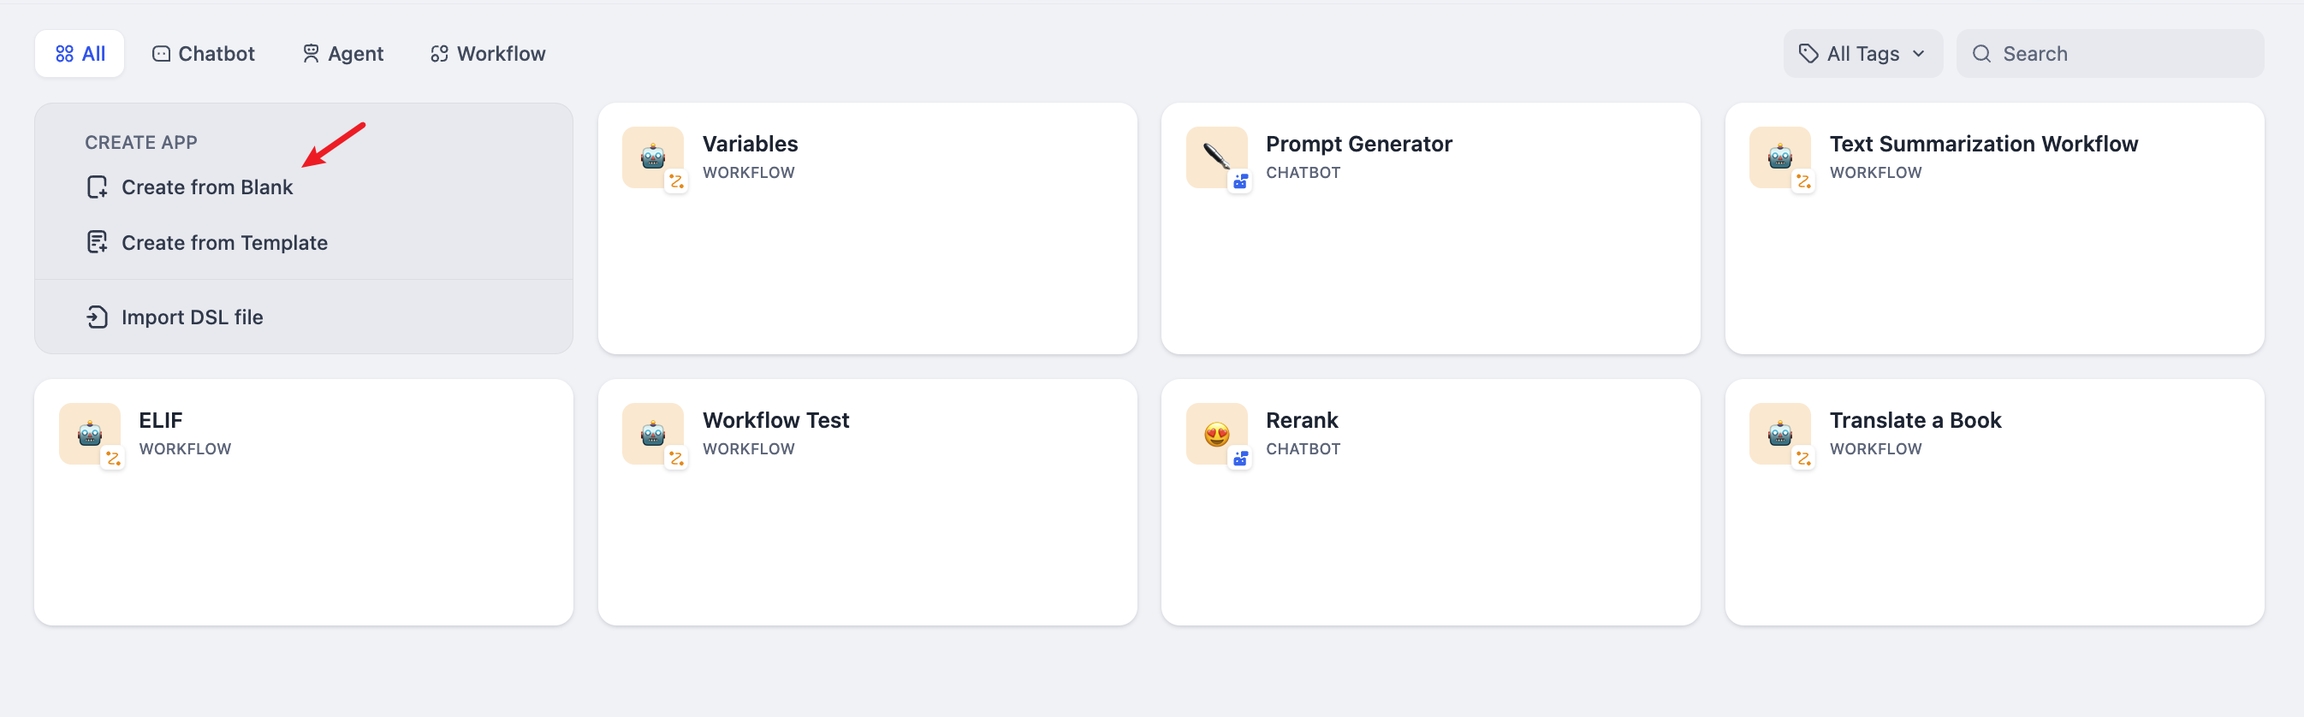Expand the All Tags chevron arrow

1918,54
